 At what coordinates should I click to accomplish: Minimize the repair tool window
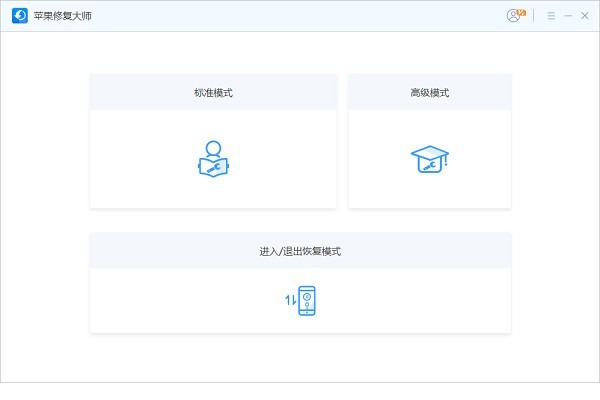tap(568, 16)
